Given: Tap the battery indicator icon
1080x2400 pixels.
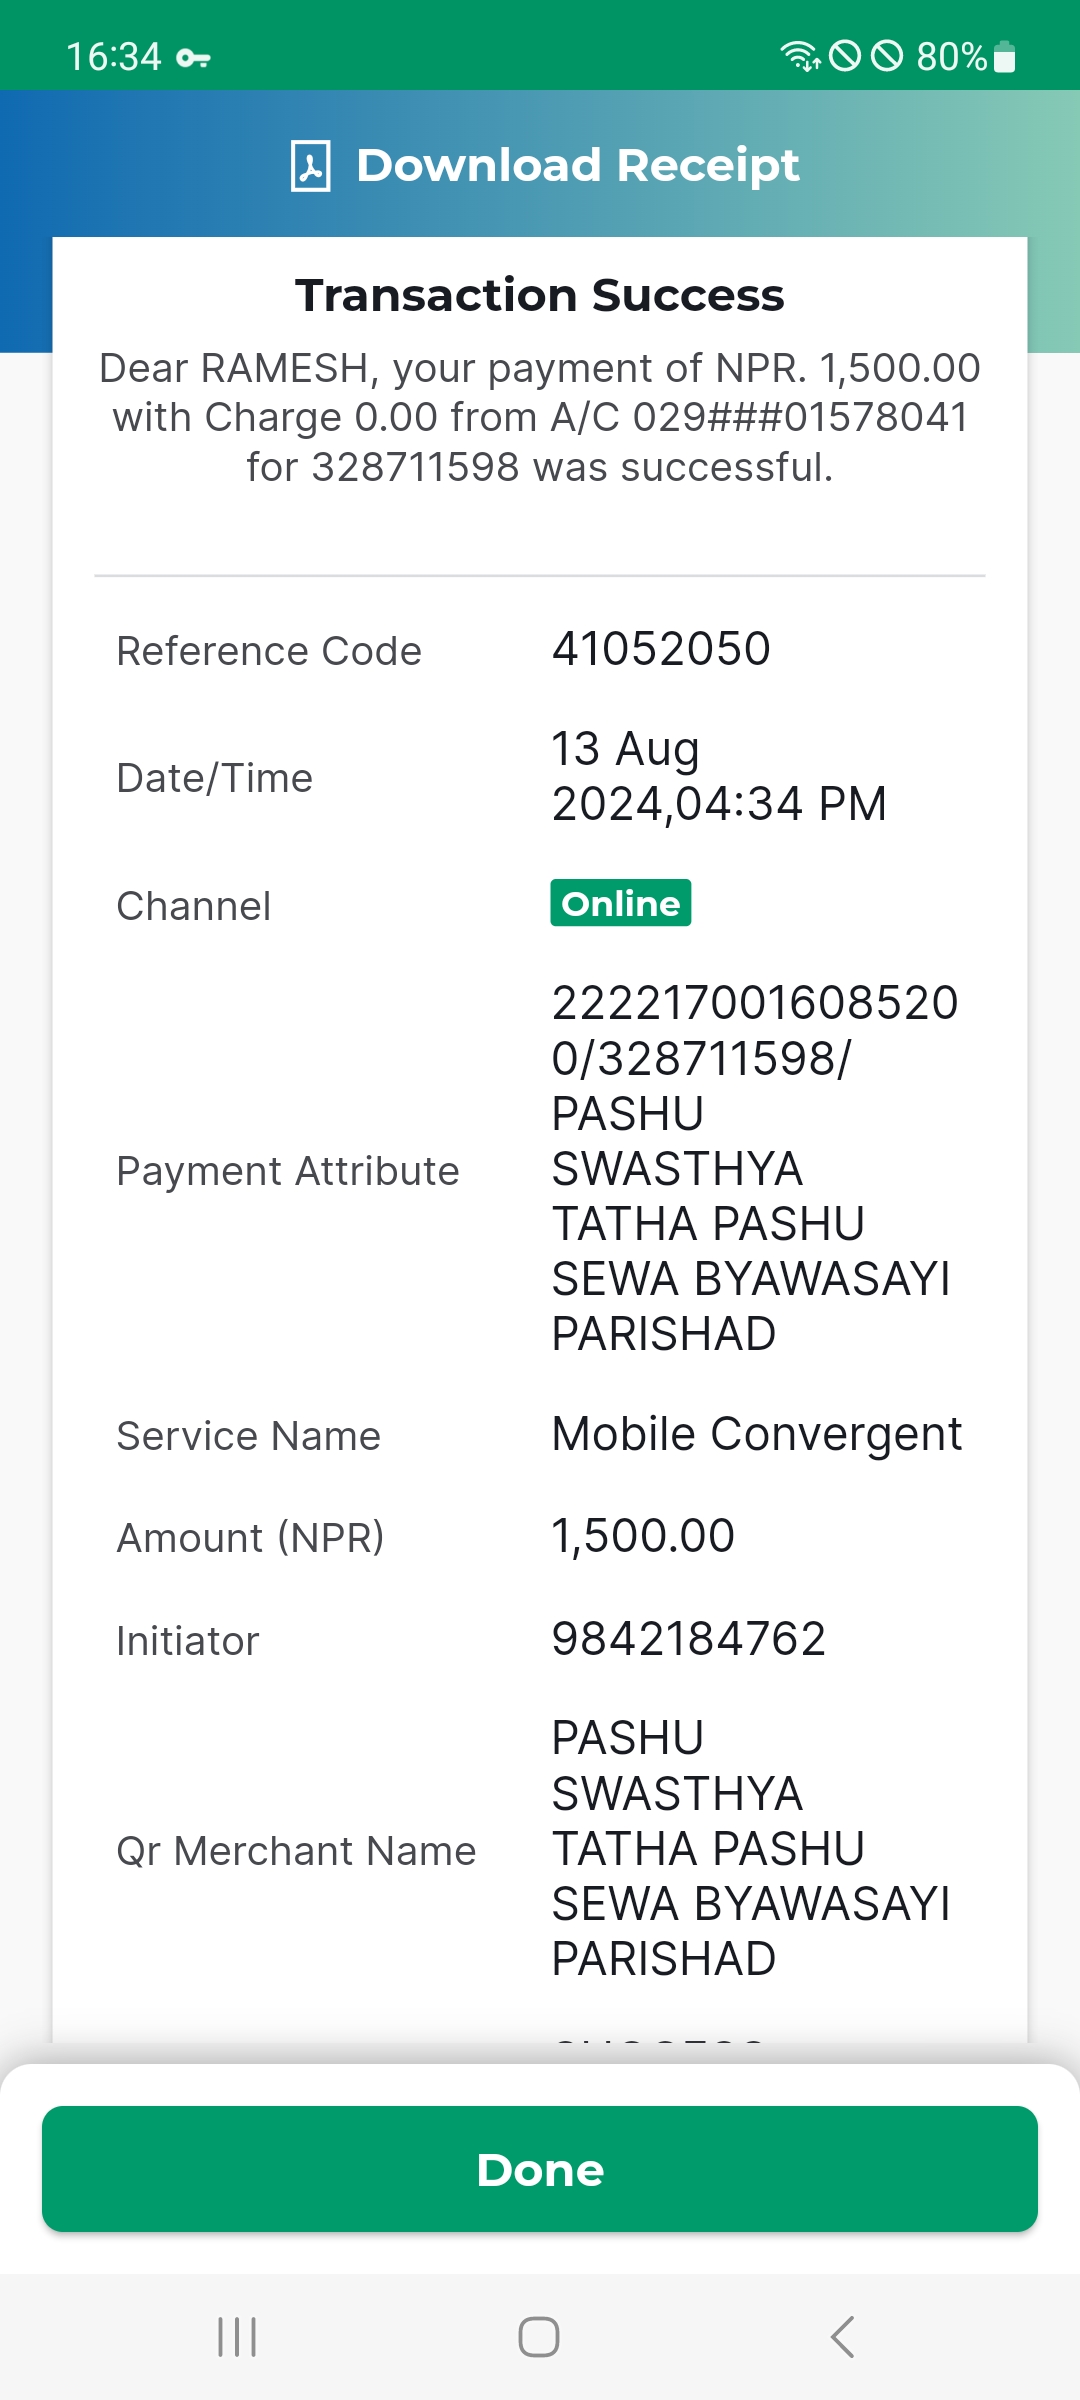Looking at the screenshot, I should pyautogui.click(x=1005, y=57).
